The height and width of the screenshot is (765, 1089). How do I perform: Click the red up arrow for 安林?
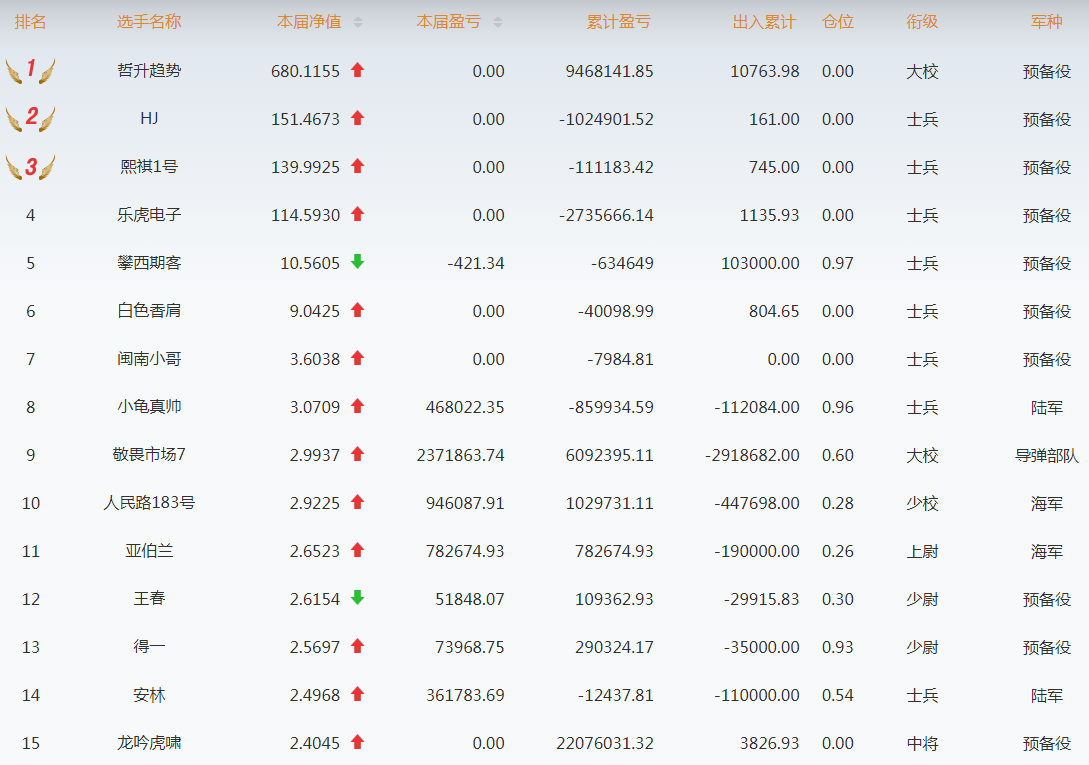[358, 693]
